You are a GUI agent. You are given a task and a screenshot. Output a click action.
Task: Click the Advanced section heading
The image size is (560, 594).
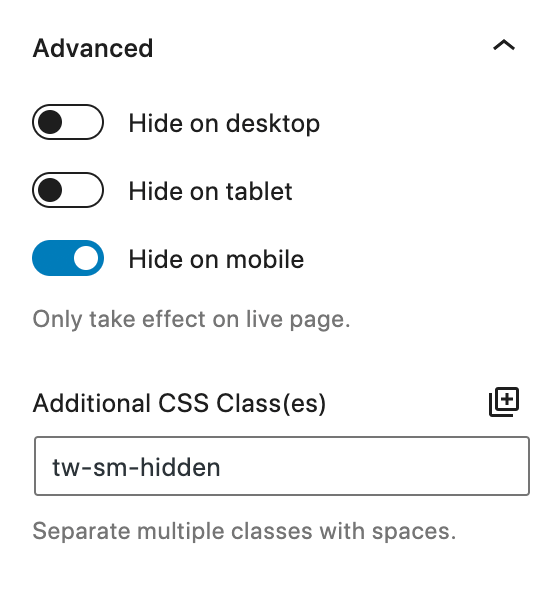(93, 48)
